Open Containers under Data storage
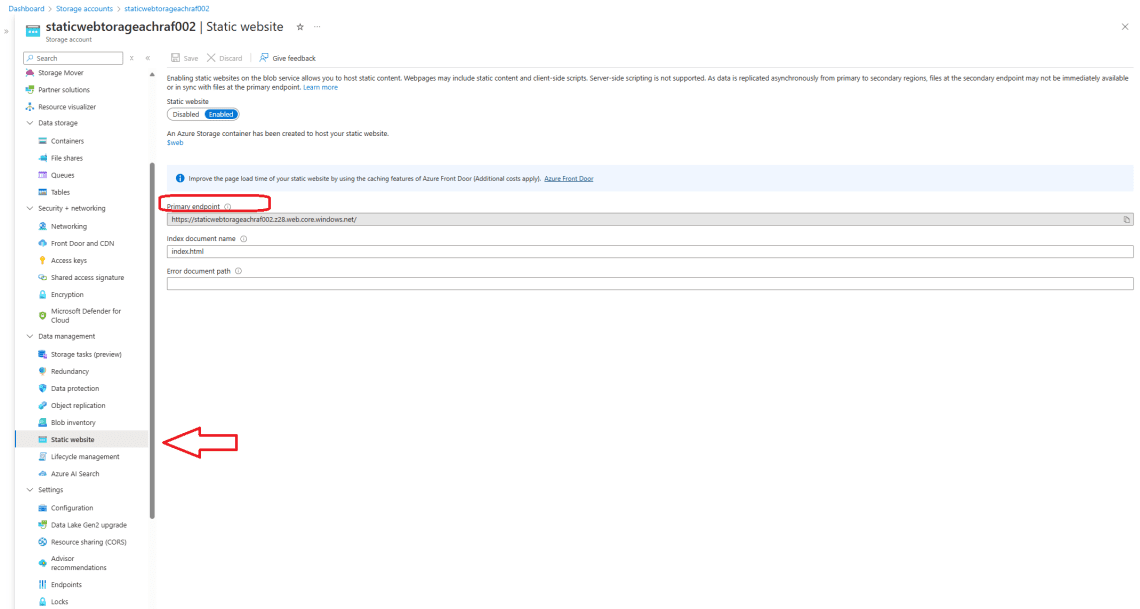 pyautogui.click(x=68, y=140)
